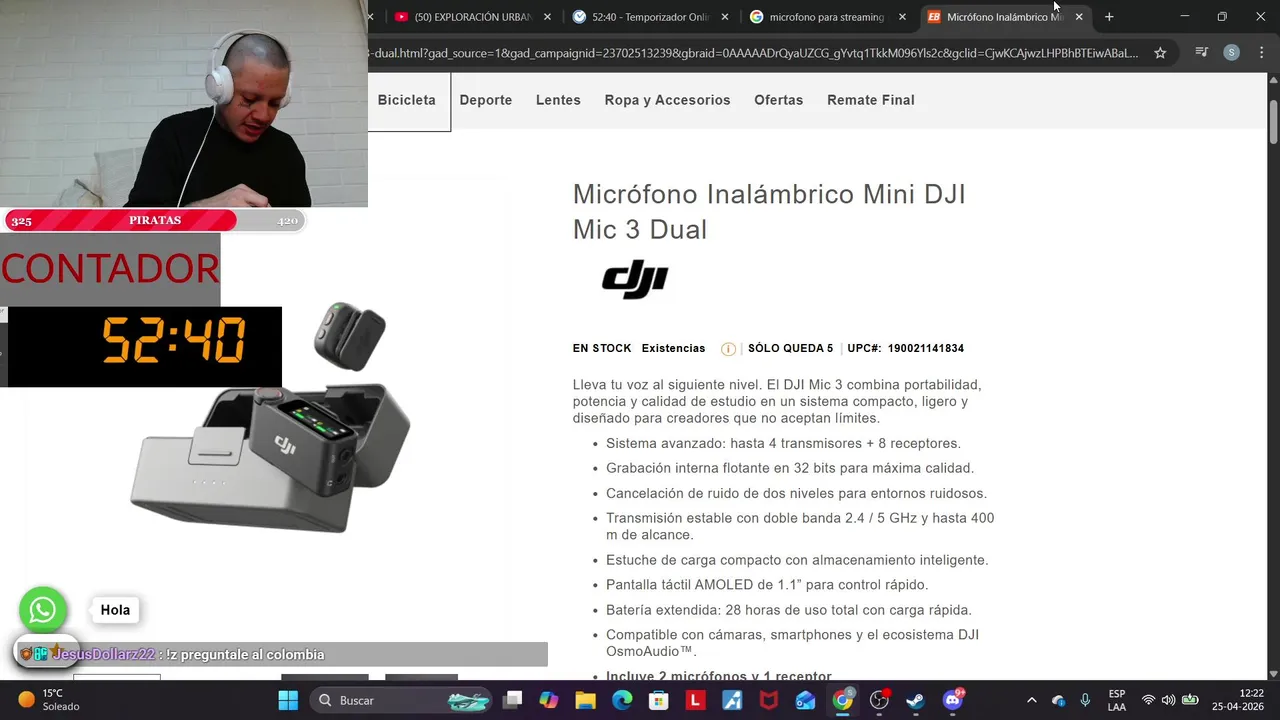Open the Chrome profile avatar
This screenshot has width=1280, height=720.
click(x=1231, y=53)
